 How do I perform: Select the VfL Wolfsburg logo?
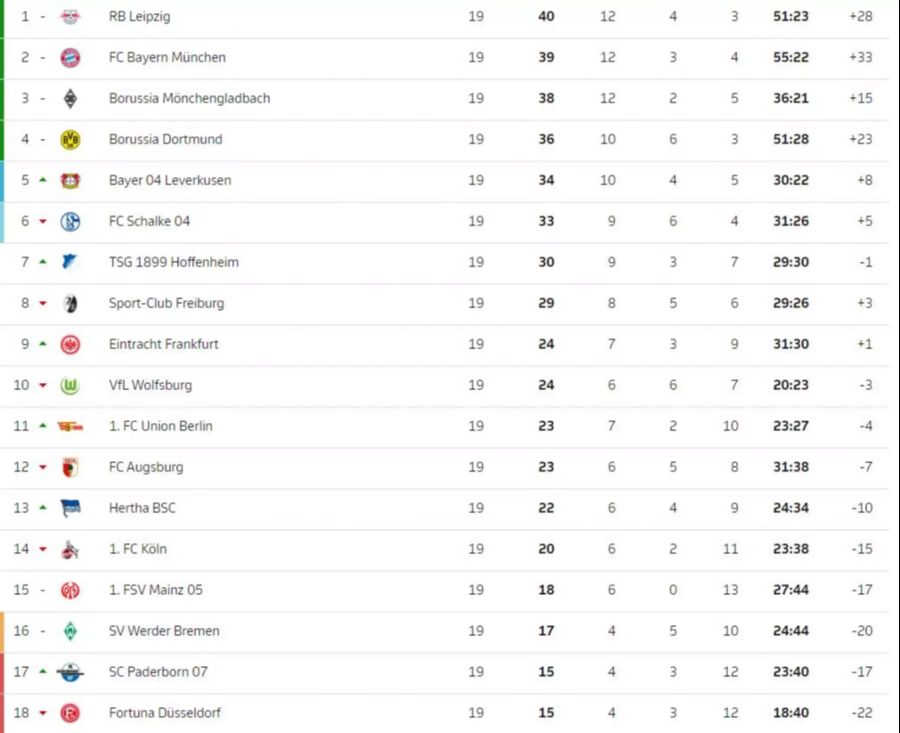[70, 385]
